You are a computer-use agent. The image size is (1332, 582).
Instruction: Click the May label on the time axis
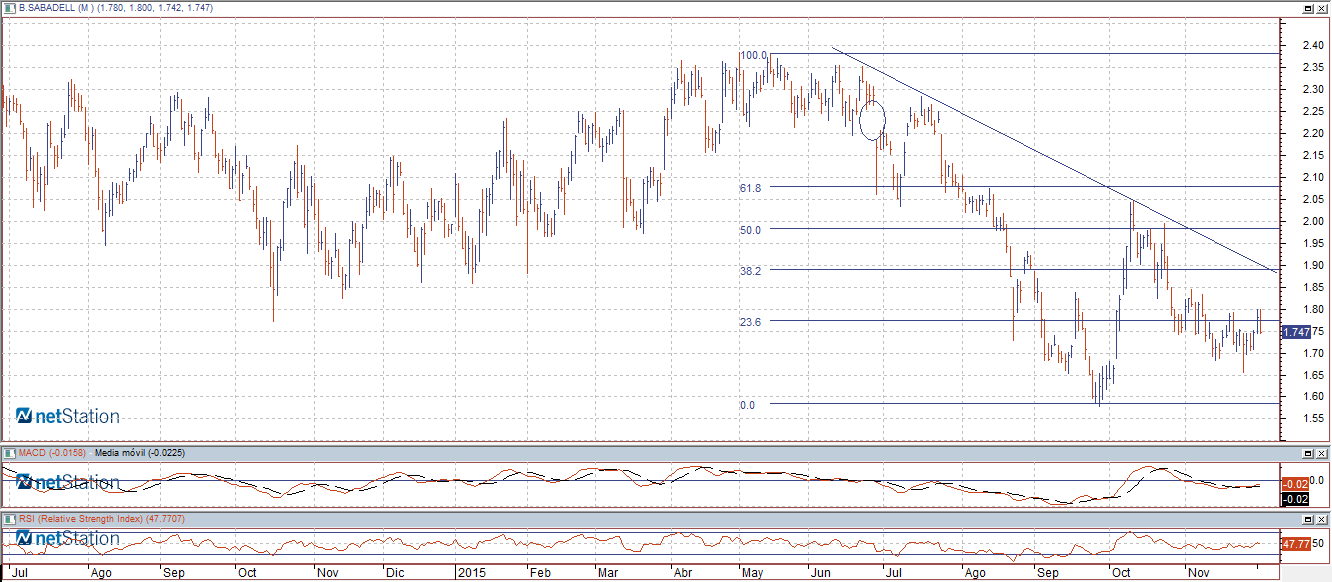click(754, 574)
